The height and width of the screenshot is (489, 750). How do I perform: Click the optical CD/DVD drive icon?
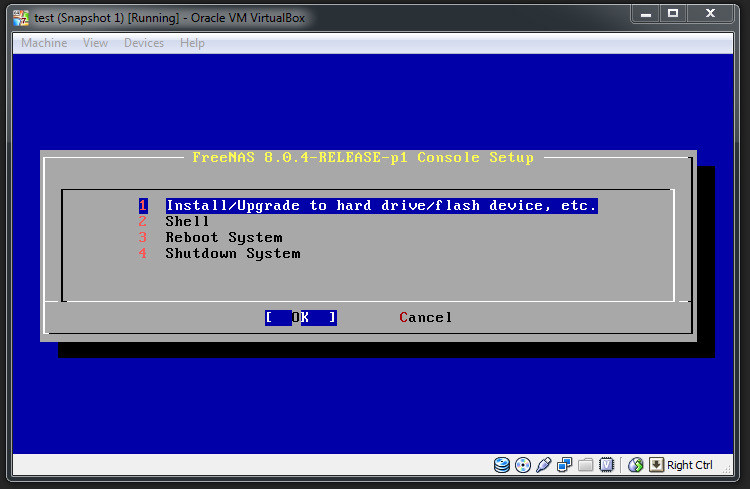click(523, 465)
